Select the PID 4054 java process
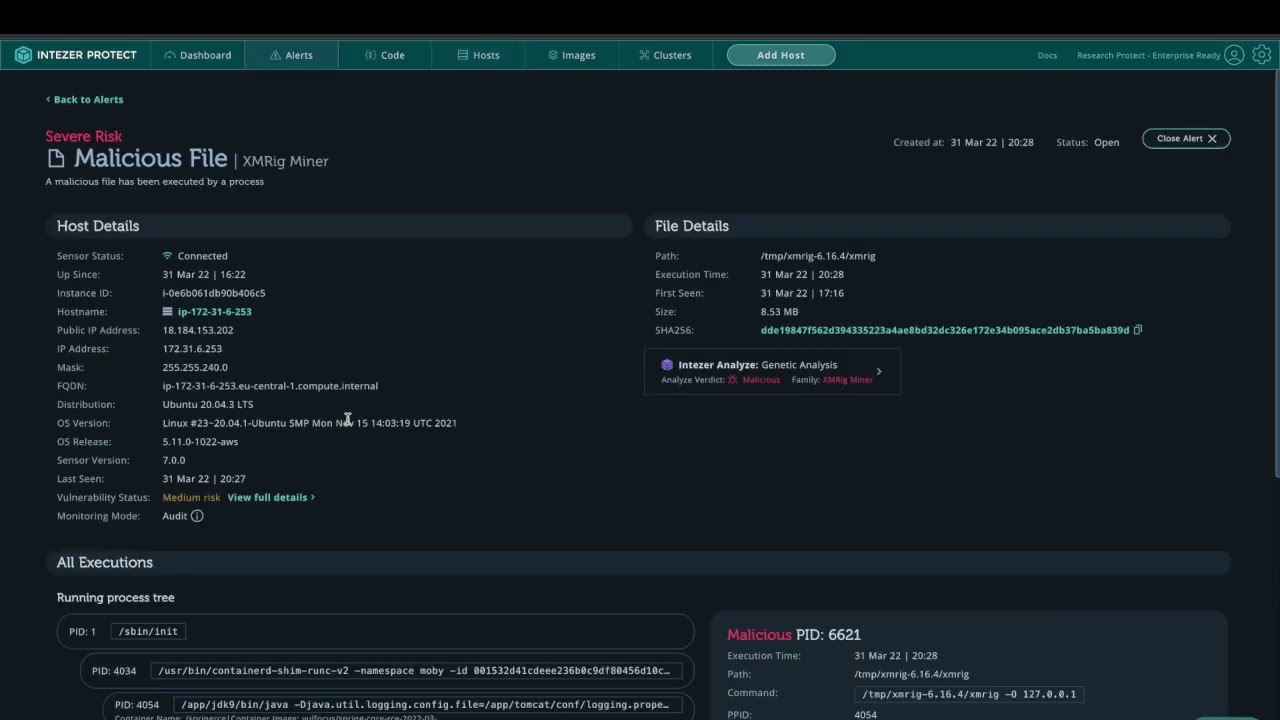 tap(398, 705)
